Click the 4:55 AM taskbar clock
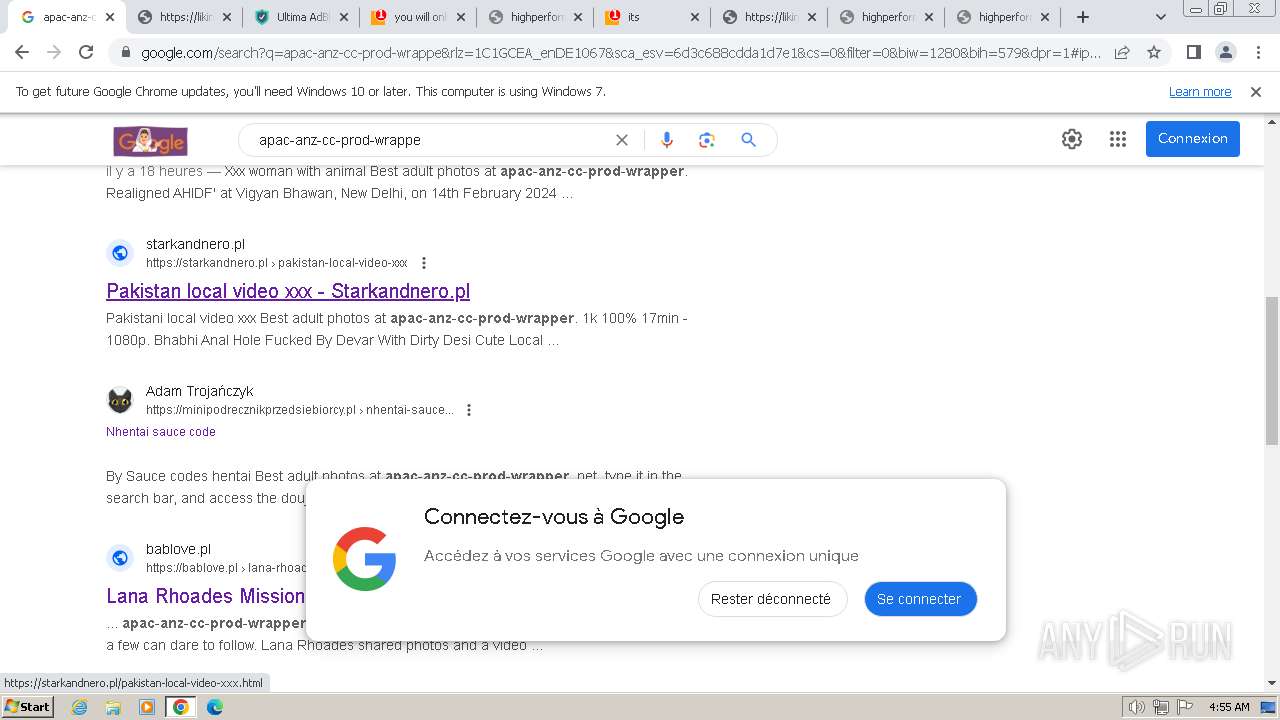The height and width of the screenshot is (720, 1280). coord(1229,707)
